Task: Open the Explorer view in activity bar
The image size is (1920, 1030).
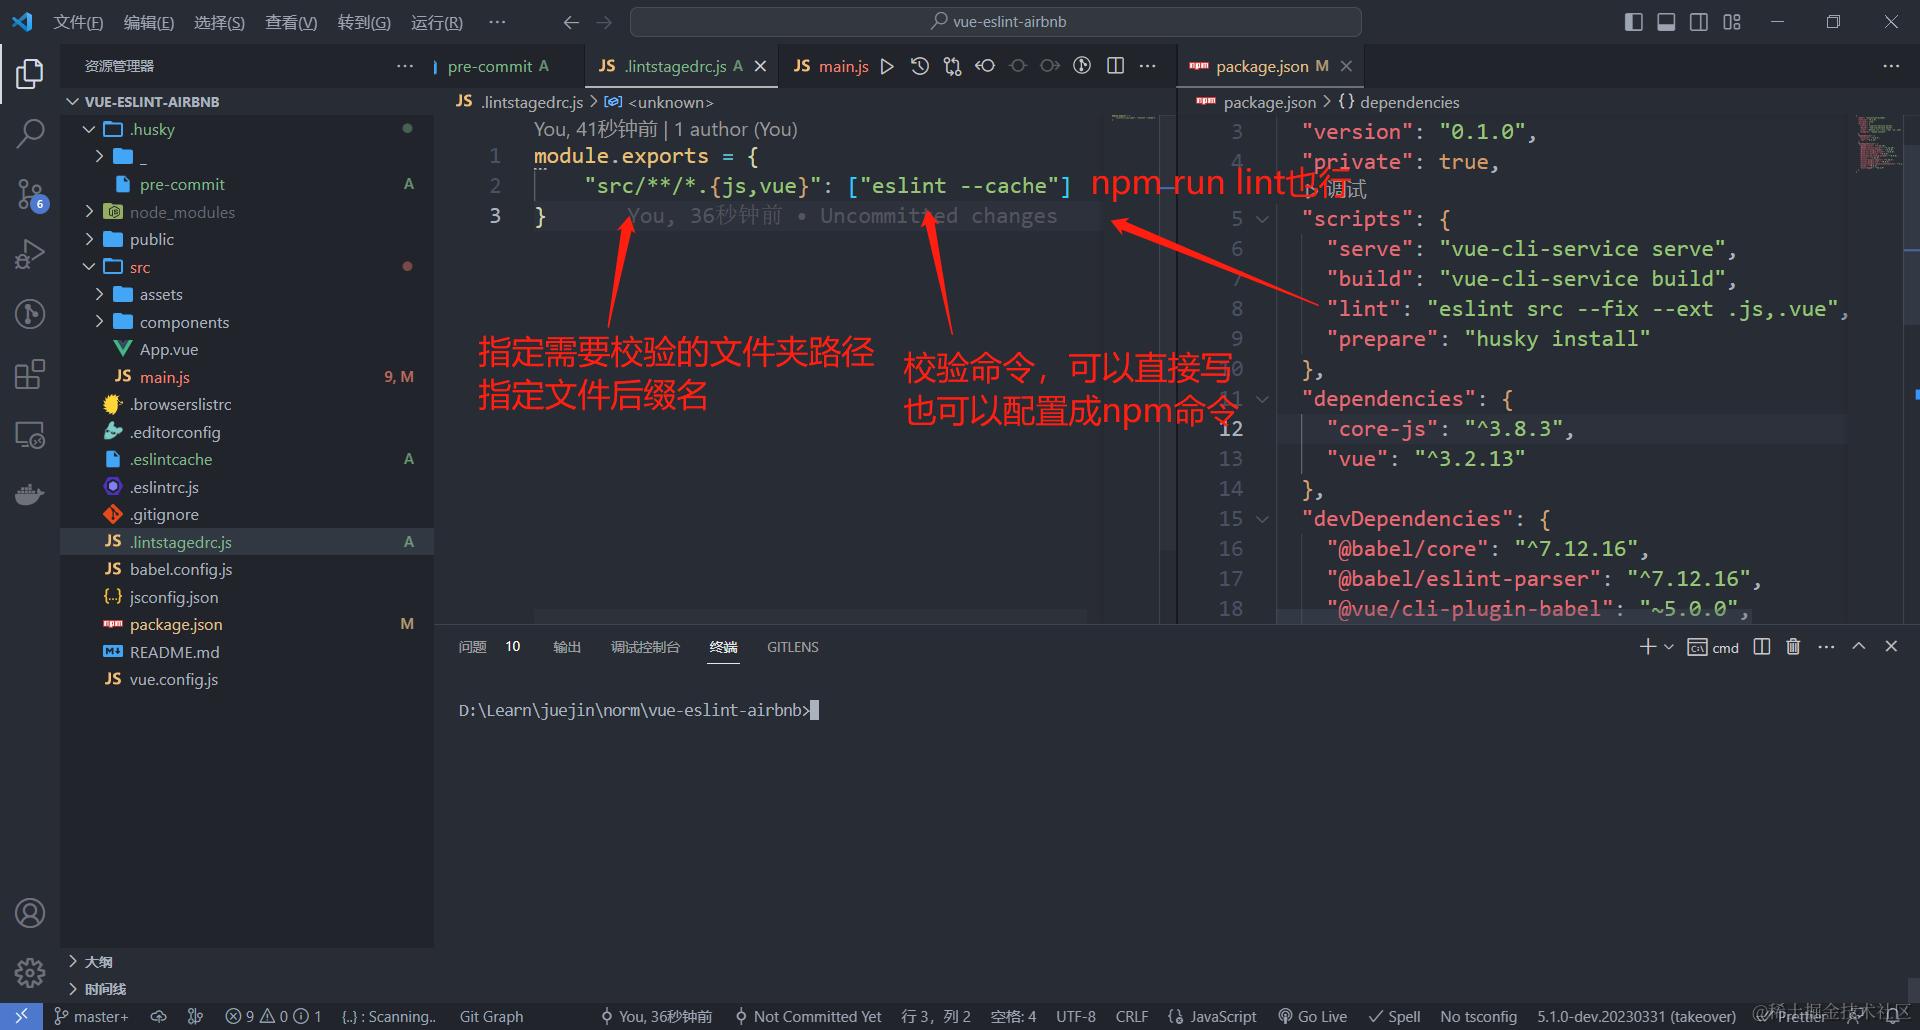Action: (x=30, y=74)
